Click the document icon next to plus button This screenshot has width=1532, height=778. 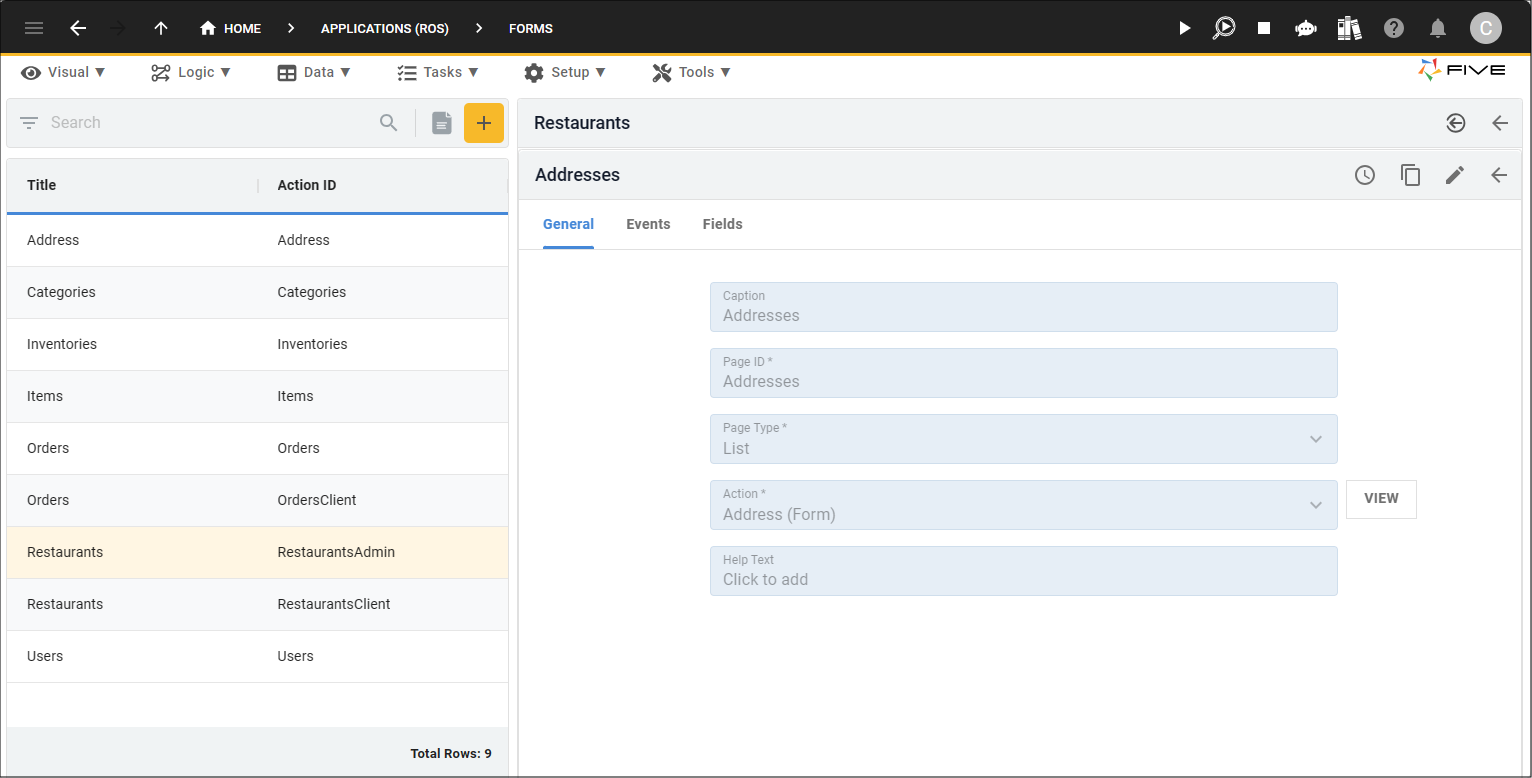[442, 123]
